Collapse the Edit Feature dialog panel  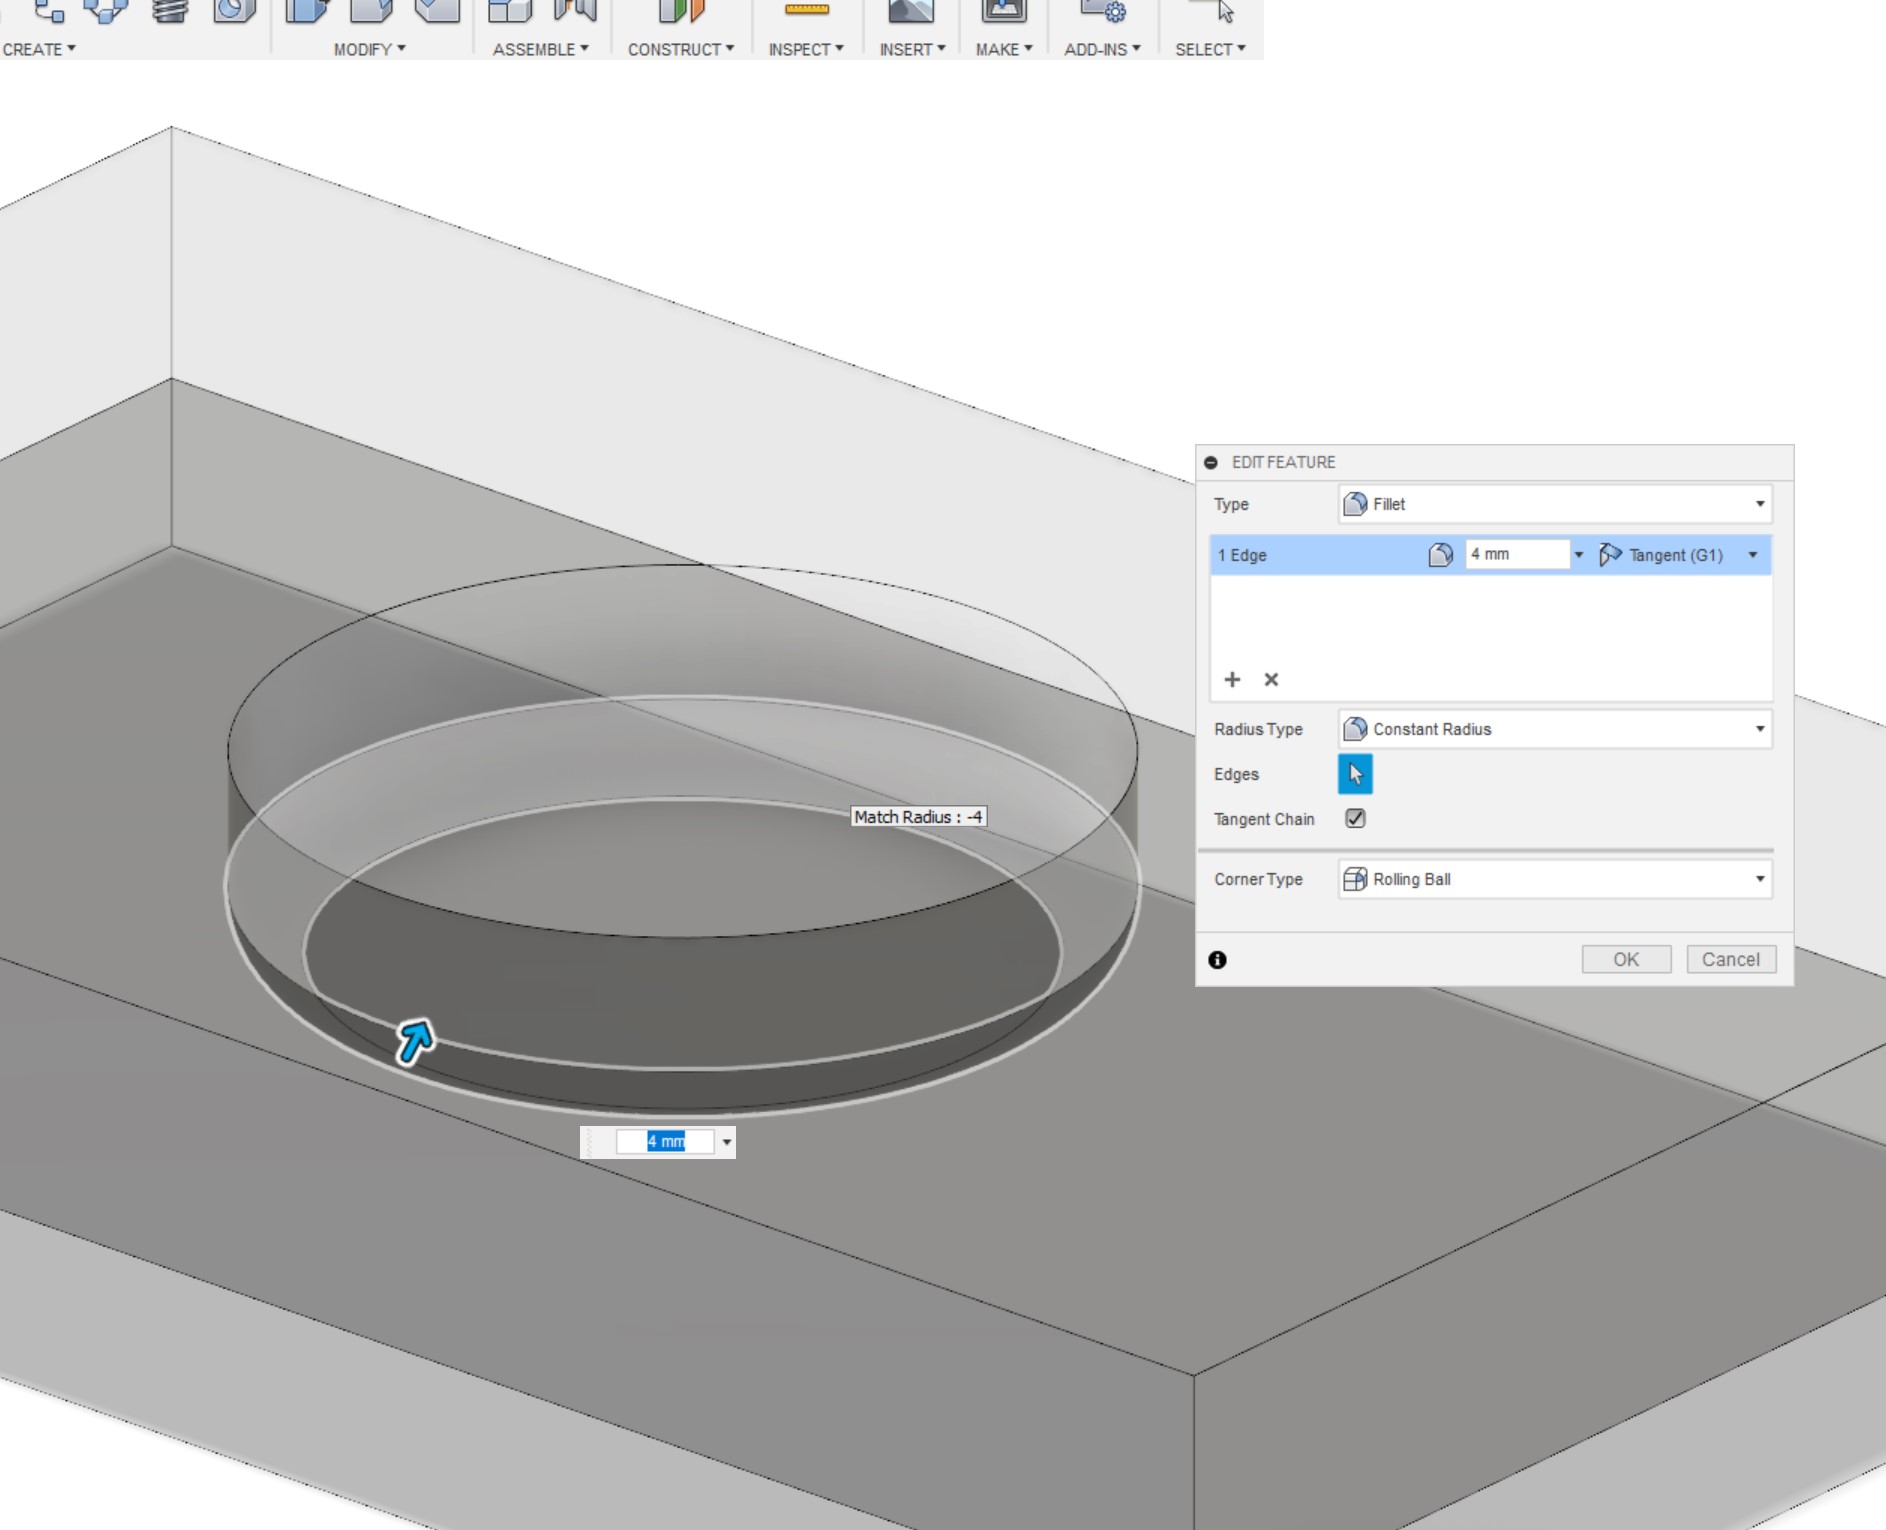pyautogui.click(x=1211, y=462)
